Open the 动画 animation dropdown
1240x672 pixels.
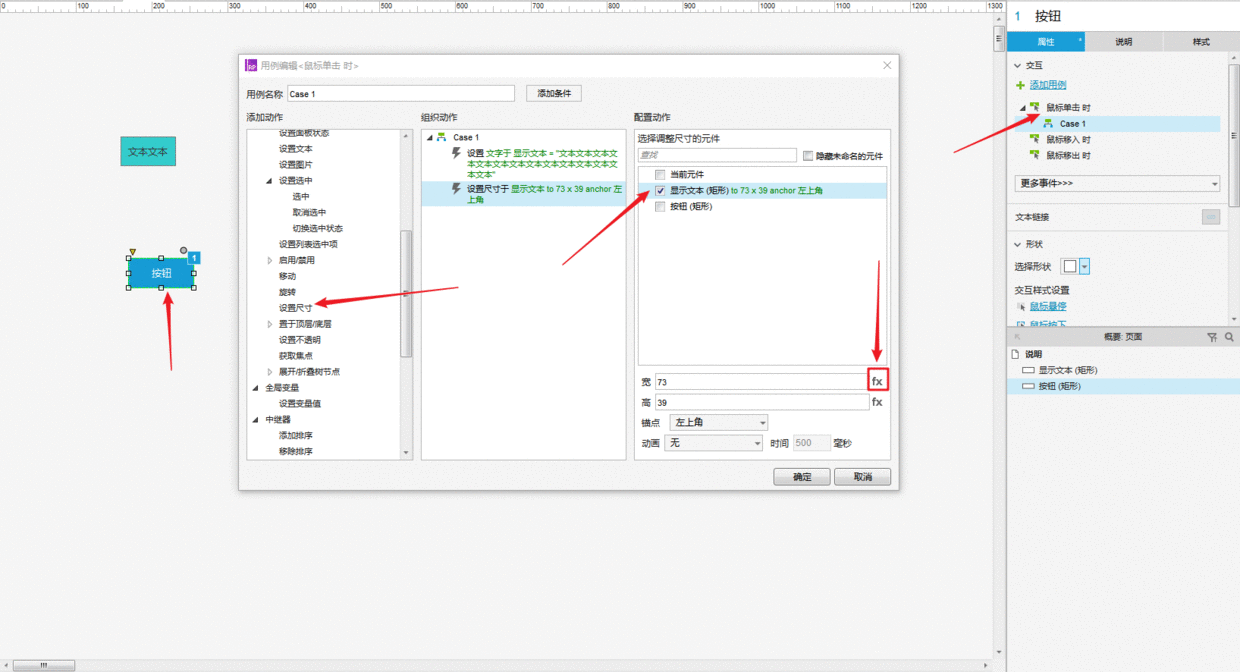tap(715, 443)
